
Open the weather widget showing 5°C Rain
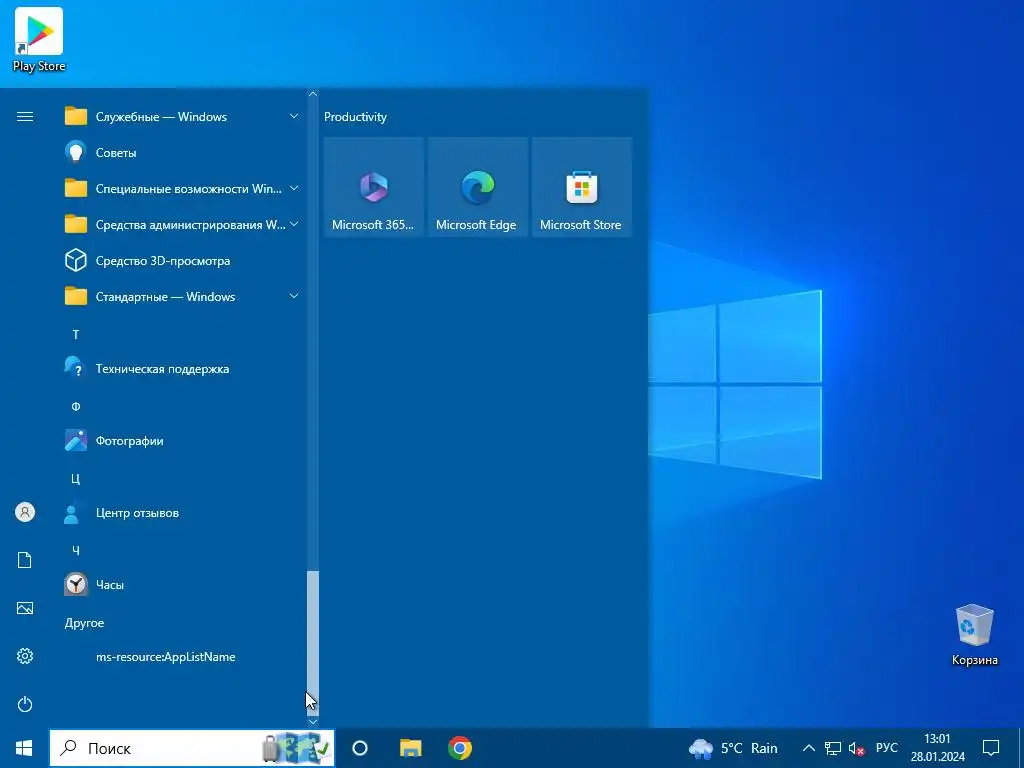(x=733, y=748)
